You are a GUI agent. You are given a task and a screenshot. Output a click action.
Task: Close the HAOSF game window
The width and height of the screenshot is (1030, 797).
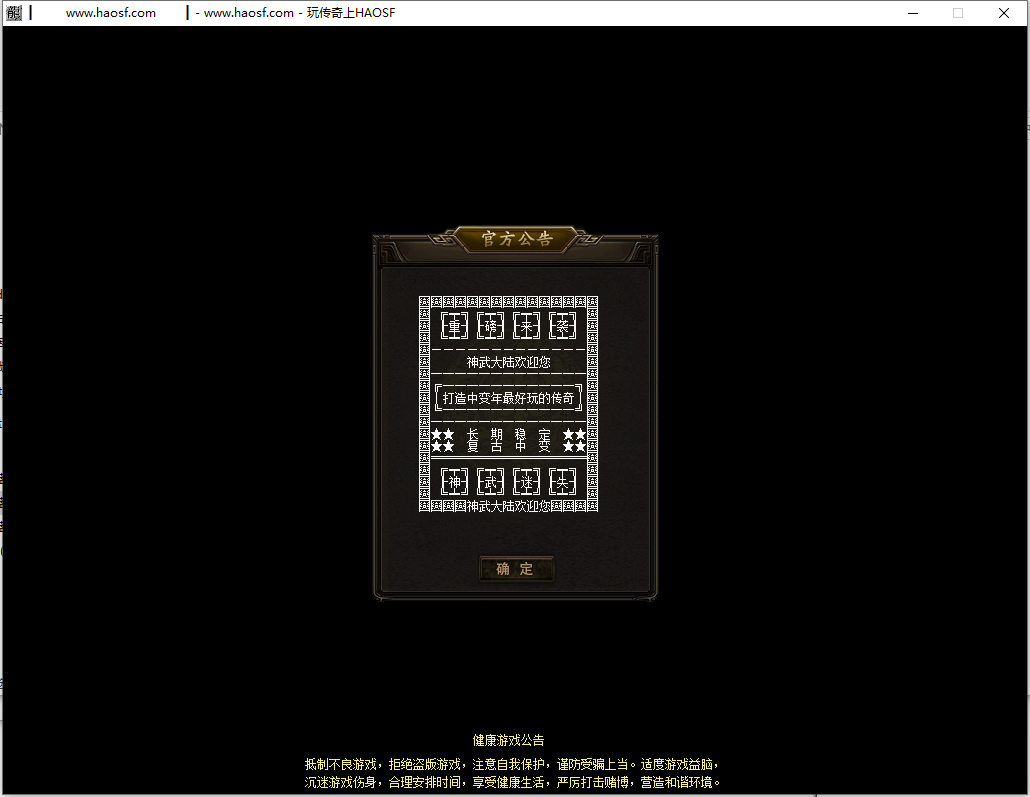coord(1003,13)
